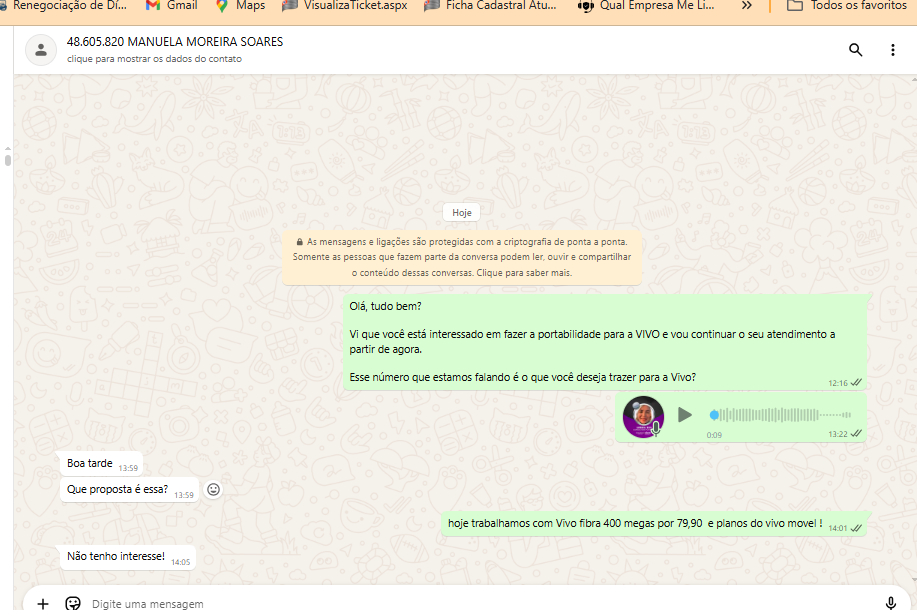Click 'clique para mostrar os dados do contato'
The width and height of the screenshot is (917, 610).
pyautogui.click(x=154, y=58)
